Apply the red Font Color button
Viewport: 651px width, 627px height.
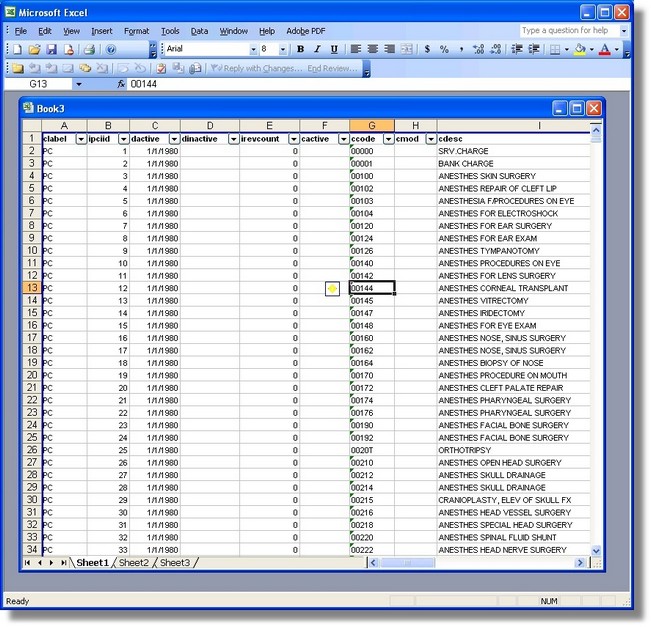click(605, 49)
